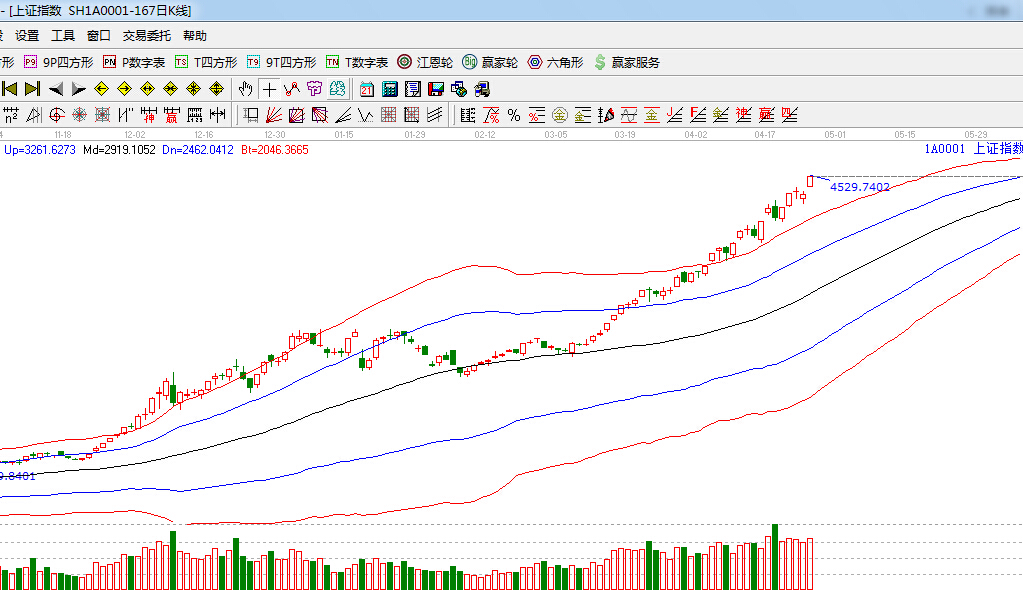Jump to last bar with skip-to-end arrow

click(32, 89)
